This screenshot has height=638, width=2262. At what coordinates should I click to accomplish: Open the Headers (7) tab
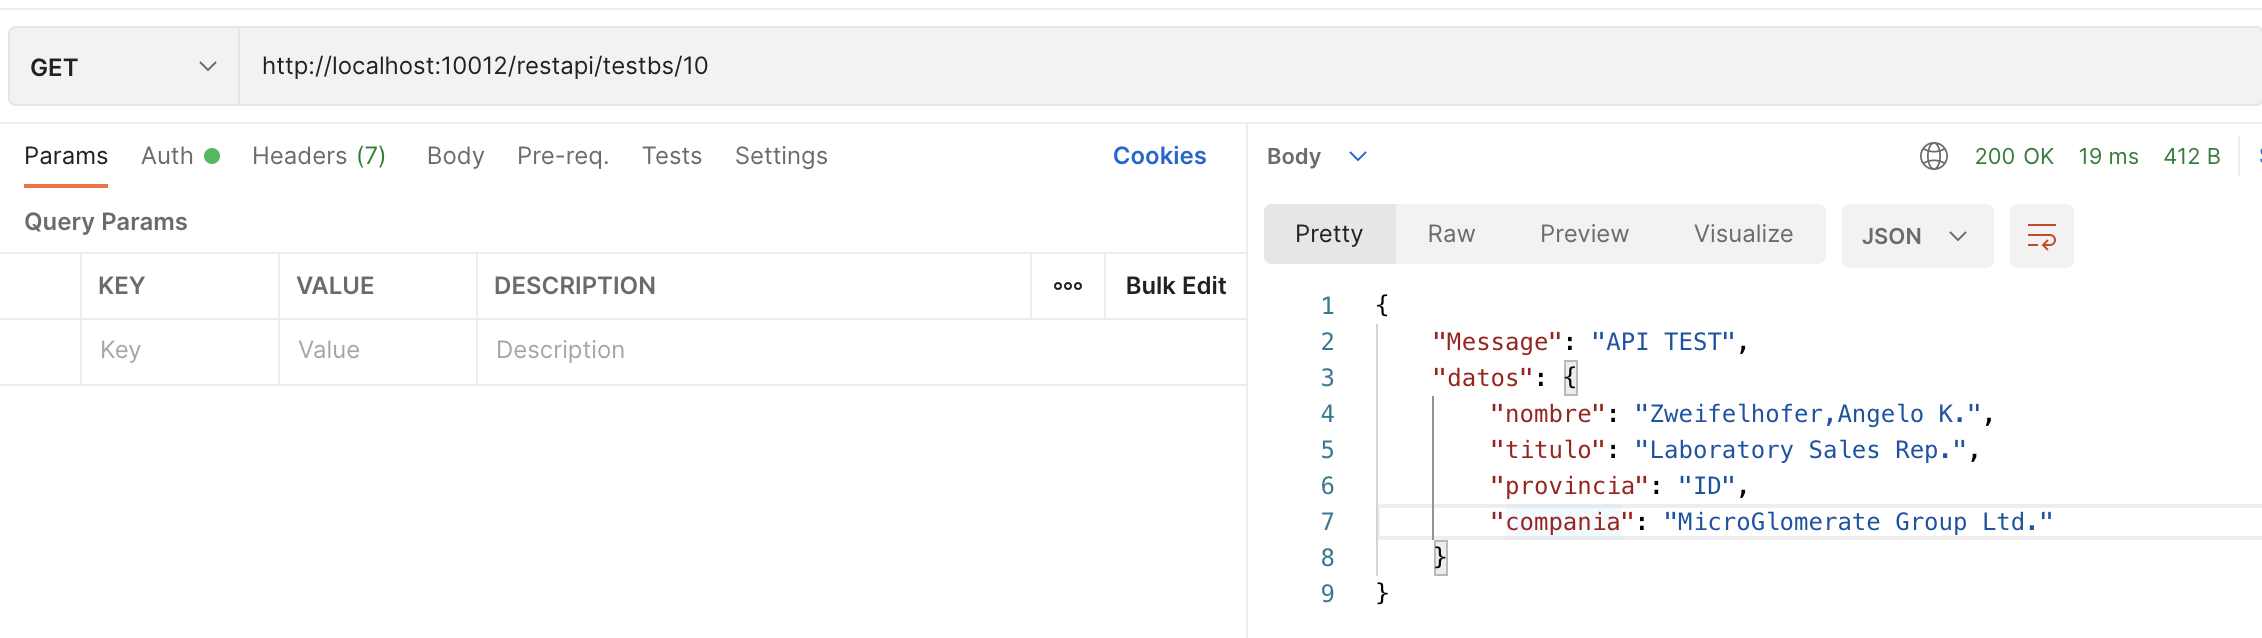tap(318, 156)
